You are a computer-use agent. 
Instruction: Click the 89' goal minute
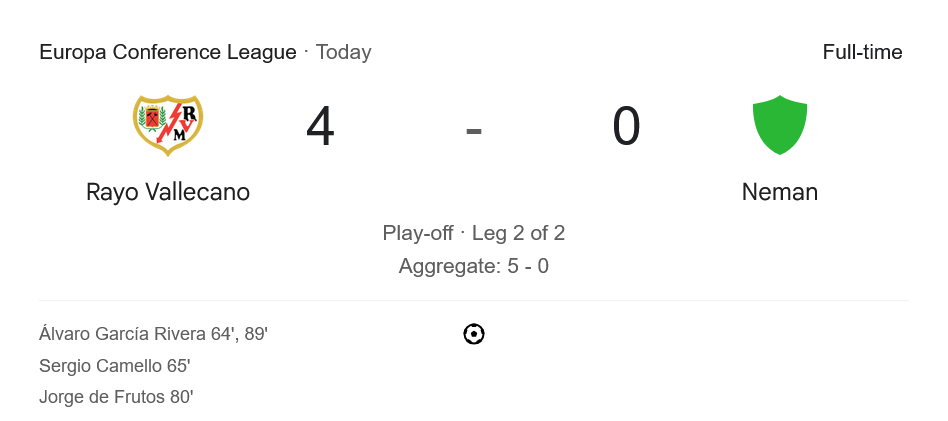coord(254,334)
